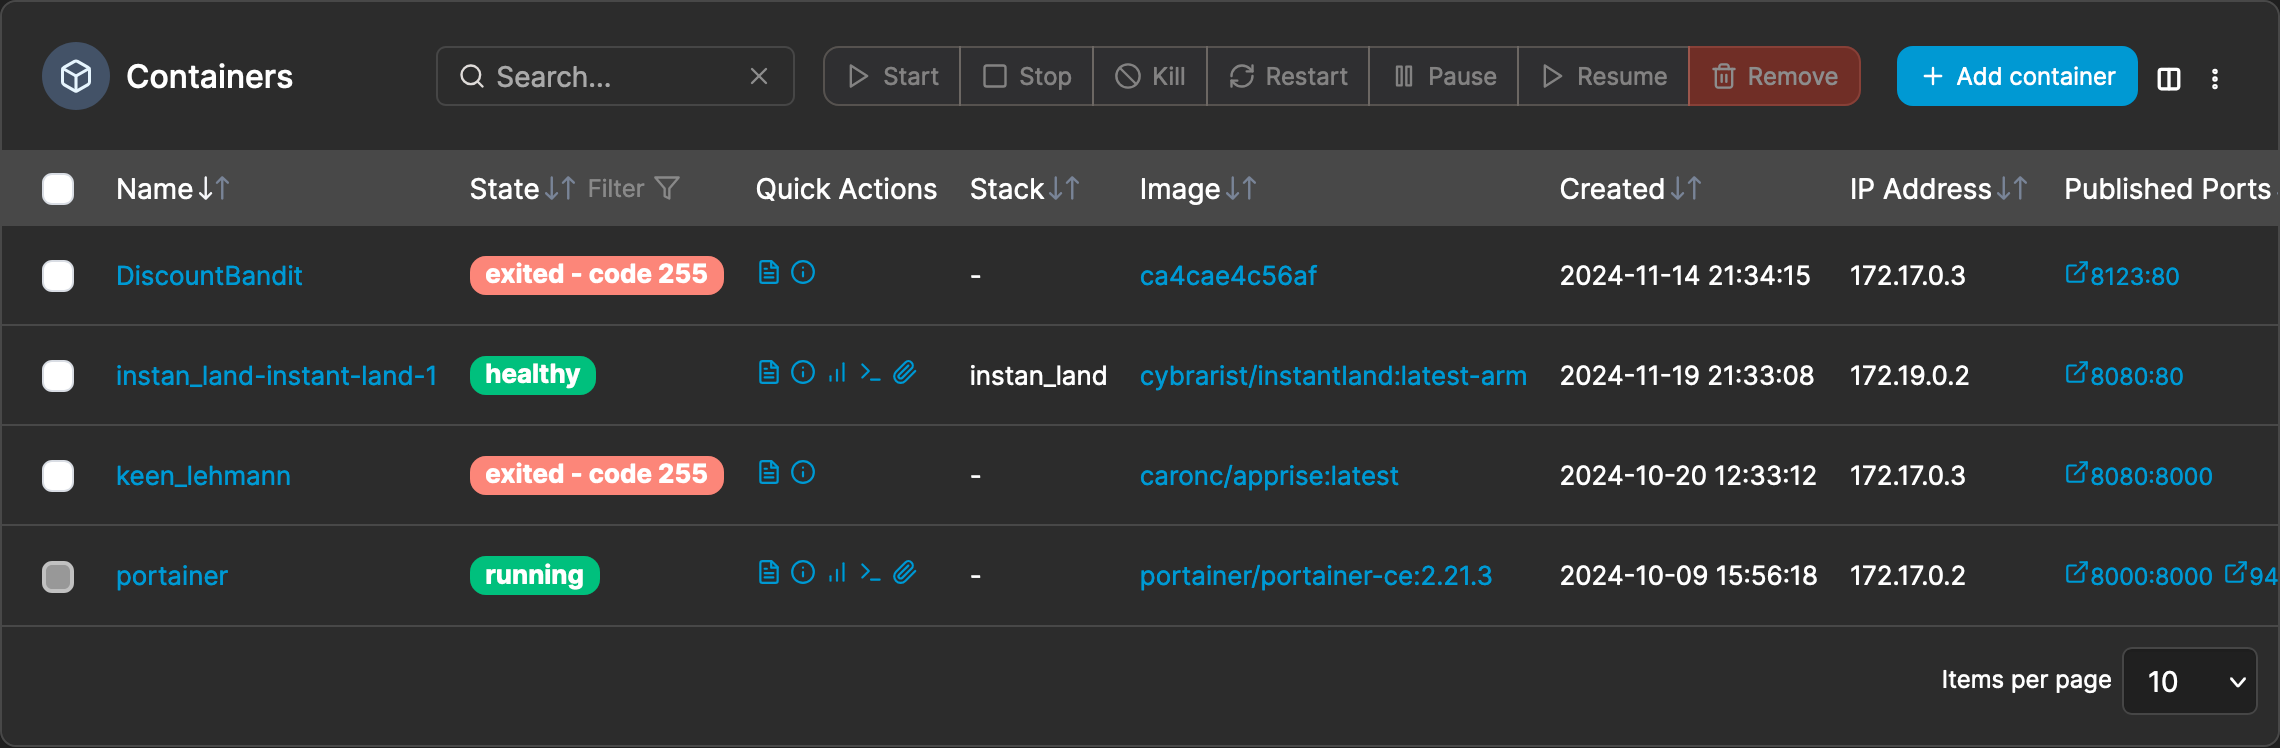The height and width of the screenshot is (748, 2280).
Task: Click the Containers cube icon
Action: click(76, 76)
